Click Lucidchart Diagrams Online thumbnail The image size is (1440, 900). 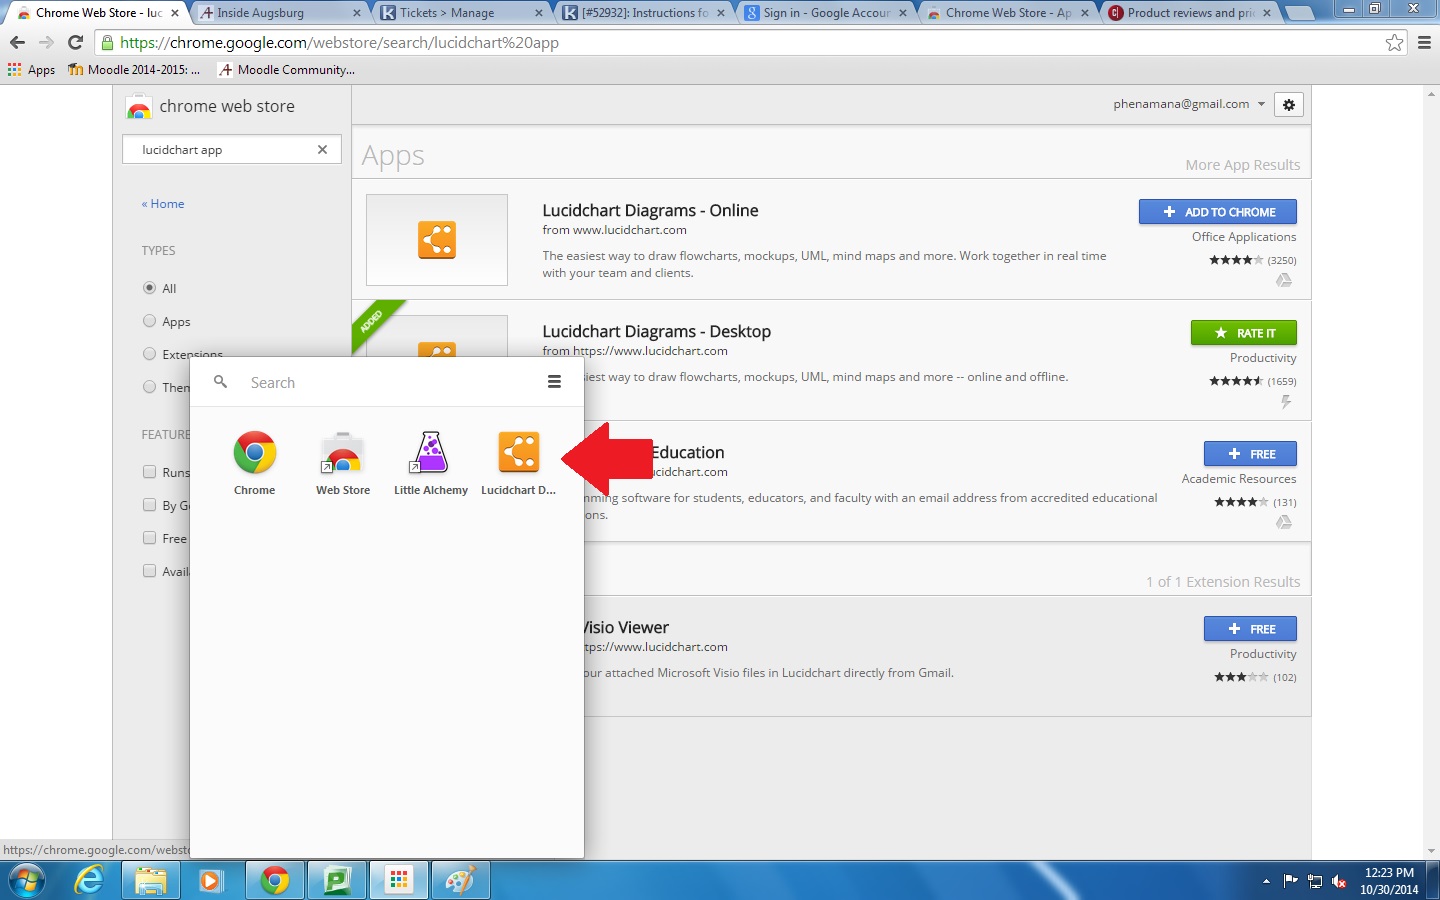[437, 240]
